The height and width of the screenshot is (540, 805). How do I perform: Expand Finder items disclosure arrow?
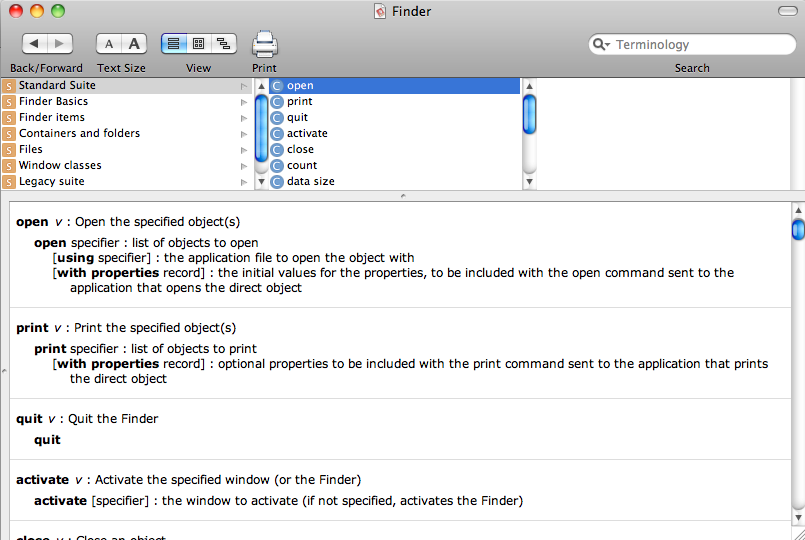click(x=244, y=118)
